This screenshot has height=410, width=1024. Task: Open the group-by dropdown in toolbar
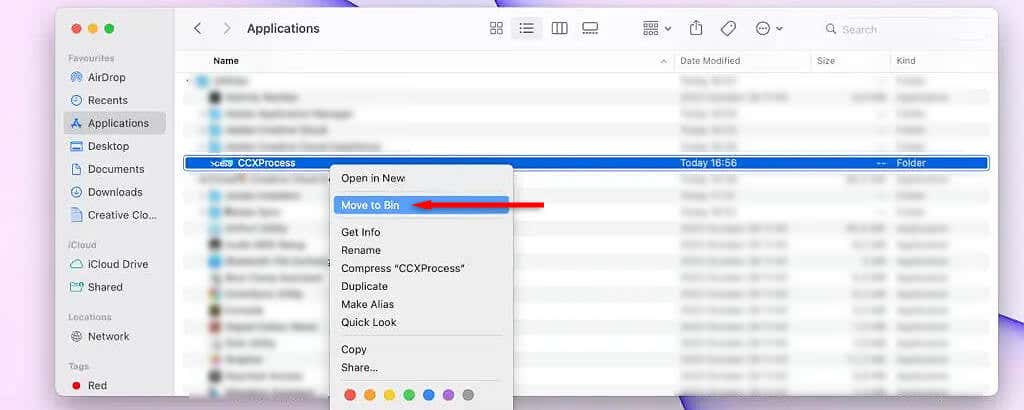(x=657, y=28)
